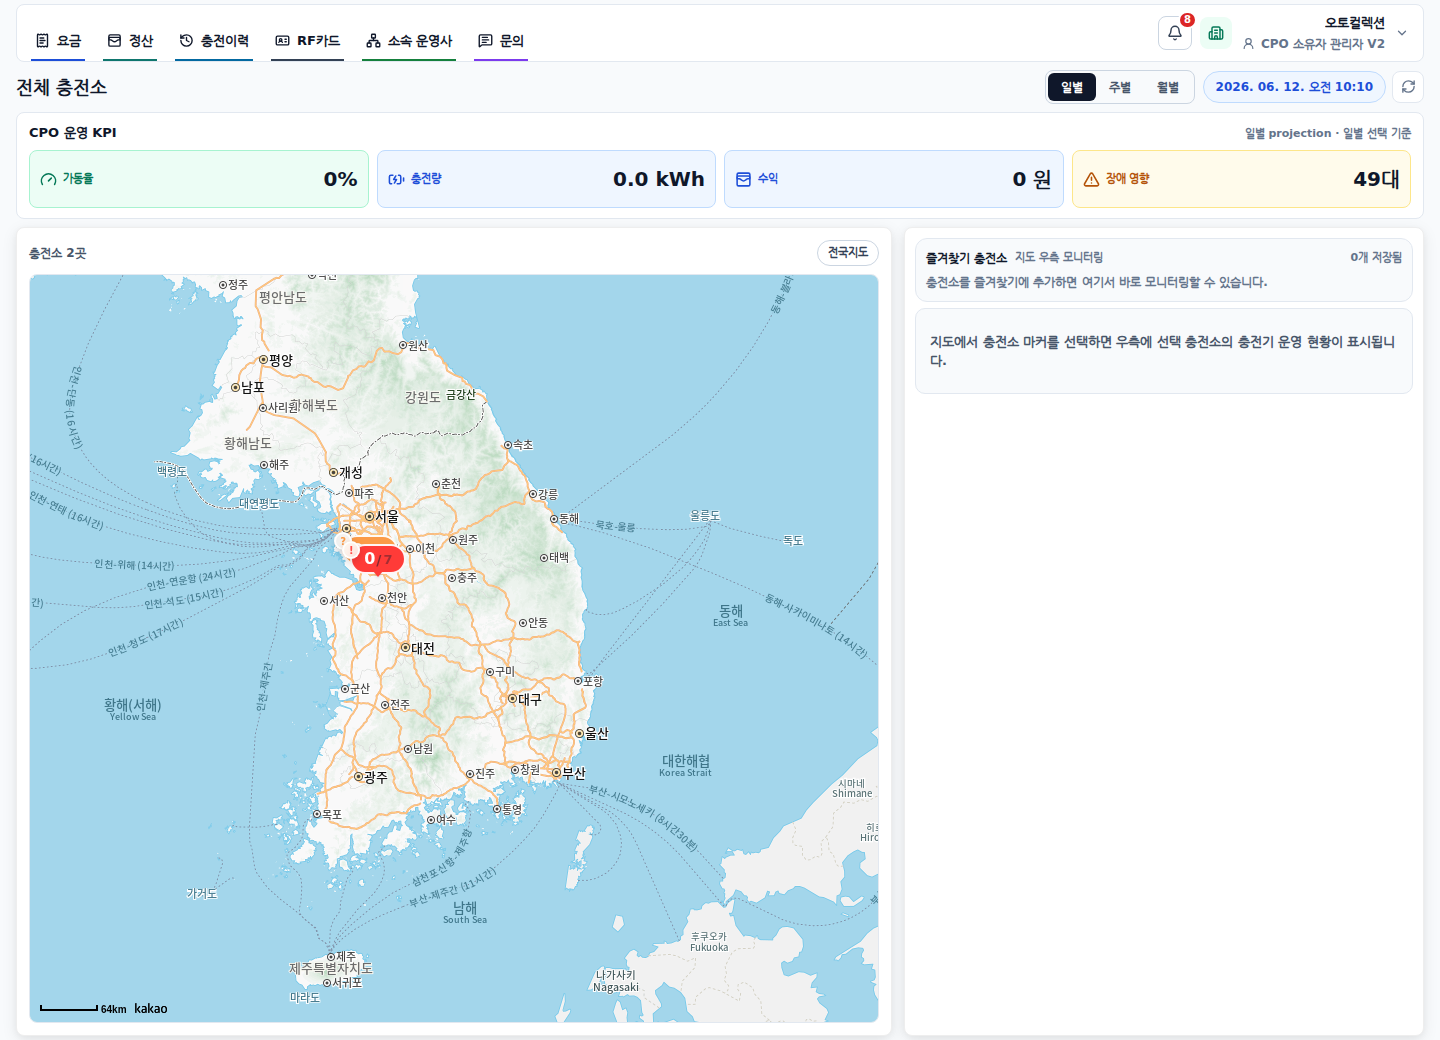The width and height of the screenshot is (1440, 1040).
Task: Click the 충전이력 history clock icon
Action: pos(186,41)
